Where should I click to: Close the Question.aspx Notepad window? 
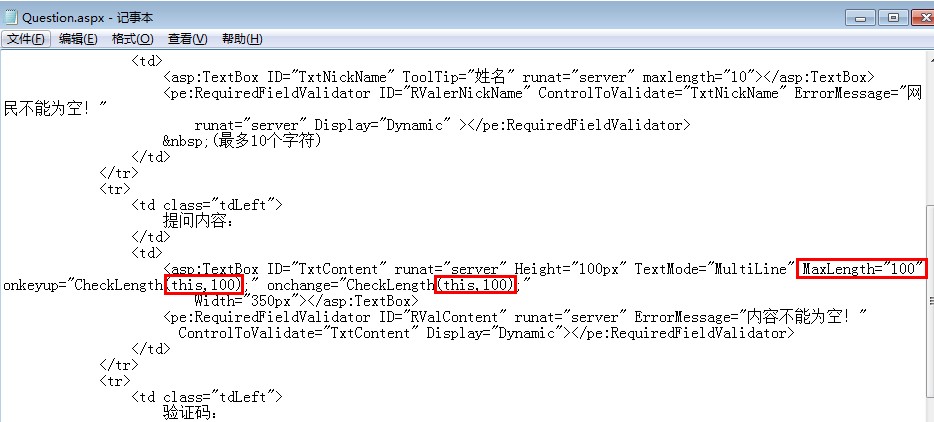tap(922, 18)
